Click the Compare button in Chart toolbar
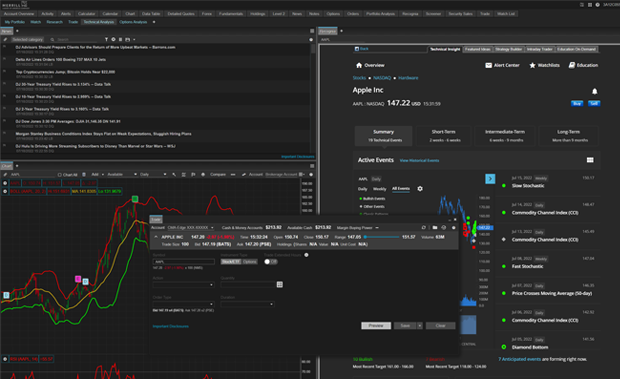This screenshot has width=620, height=379. click(x=217, y=174)
